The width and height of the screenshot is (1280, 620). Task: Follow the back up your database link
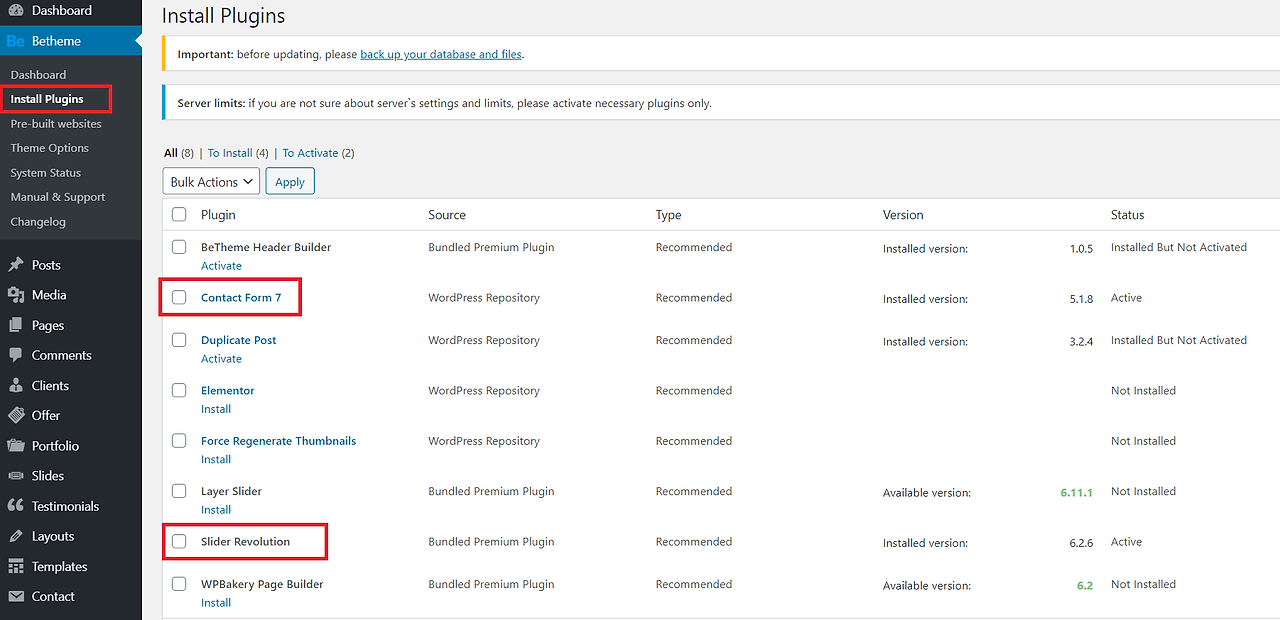(440, 54)
